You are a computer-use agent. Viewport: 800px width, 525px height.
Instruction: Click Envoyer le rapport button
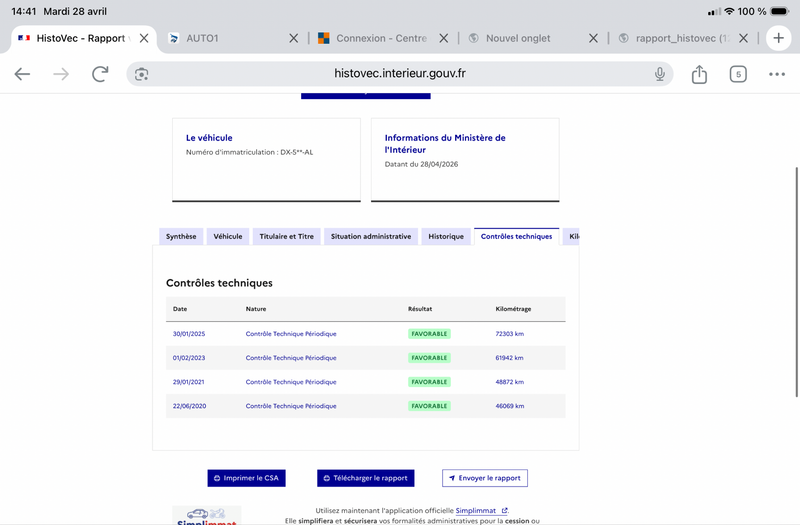[485, 479]
